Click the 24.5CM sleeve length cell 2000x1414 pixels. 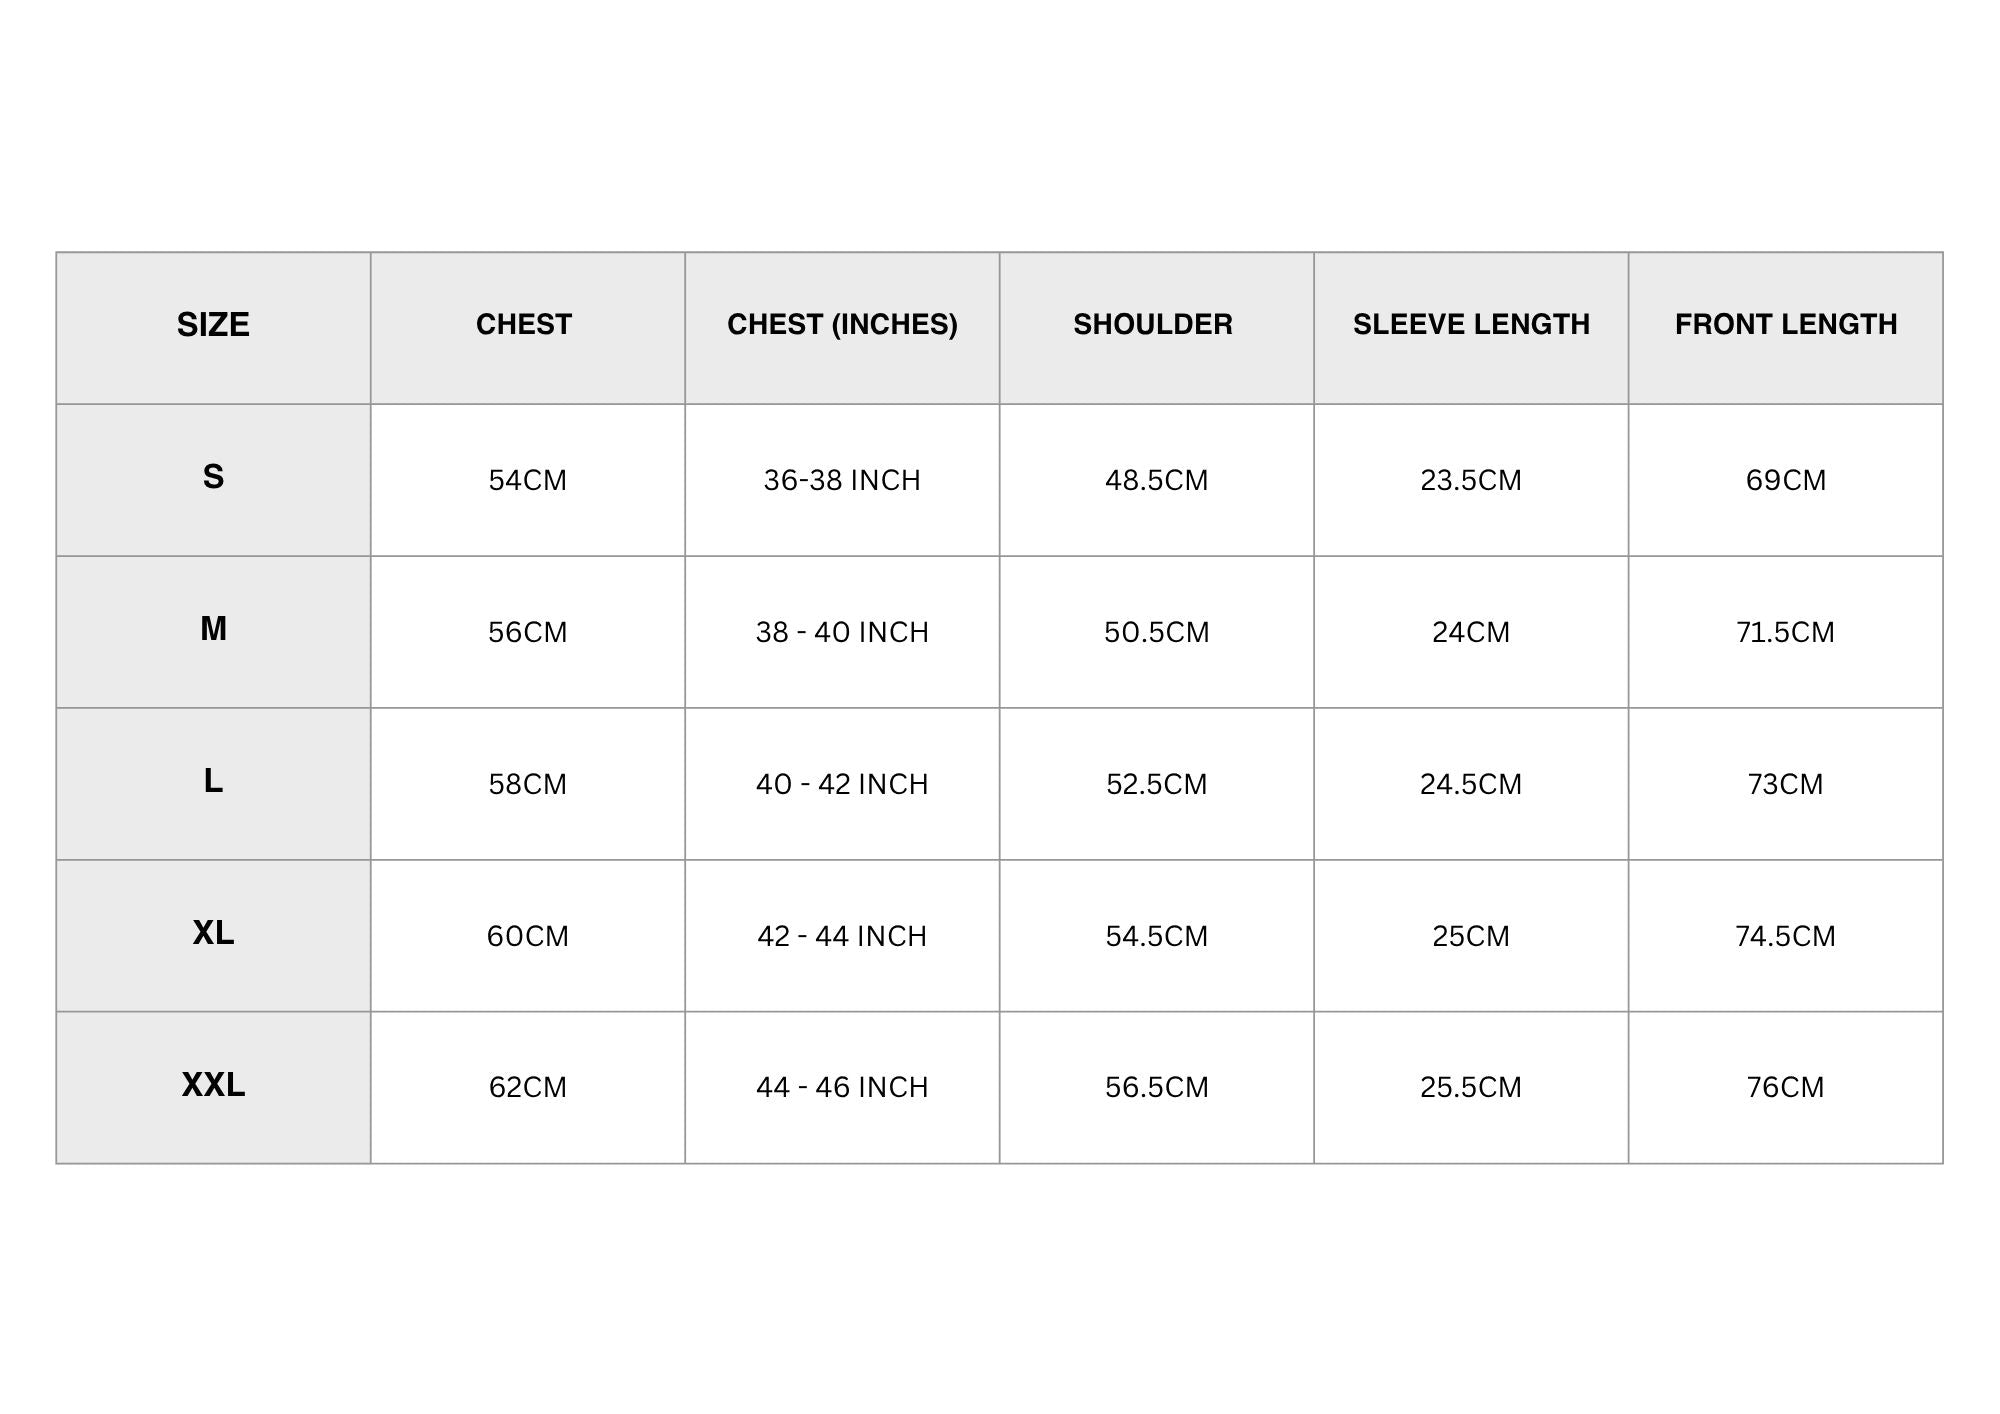[1471, 785]
